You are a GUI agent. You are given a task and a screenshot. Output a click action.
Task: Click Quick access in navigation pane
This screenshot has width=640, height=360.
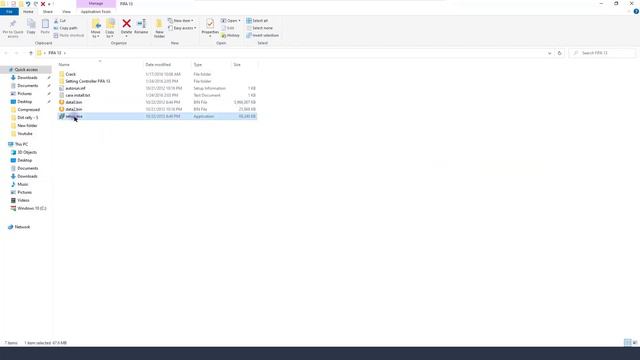click(26, 70)
